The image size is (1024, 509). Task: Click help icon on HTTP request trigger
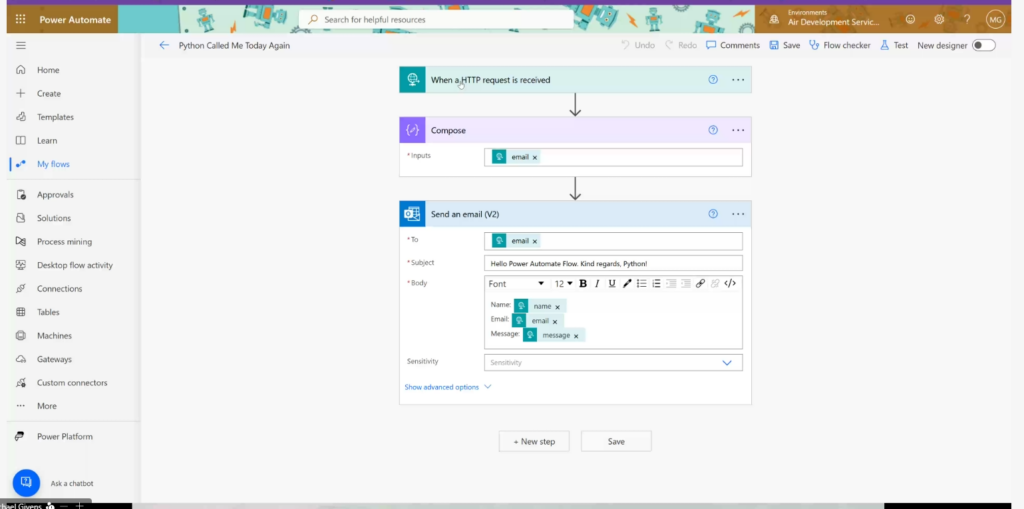pyautogui.click(x=713, y=80)
